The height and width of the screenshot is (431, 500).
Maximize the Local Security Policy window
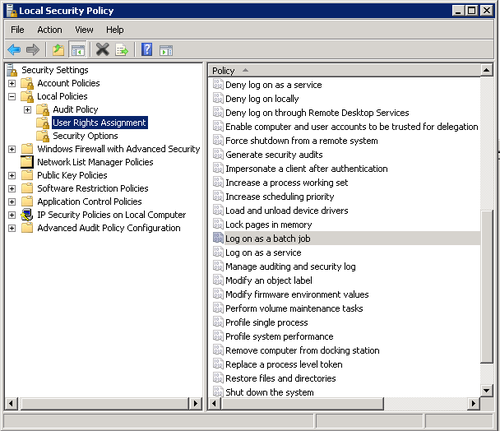[472, 11]
